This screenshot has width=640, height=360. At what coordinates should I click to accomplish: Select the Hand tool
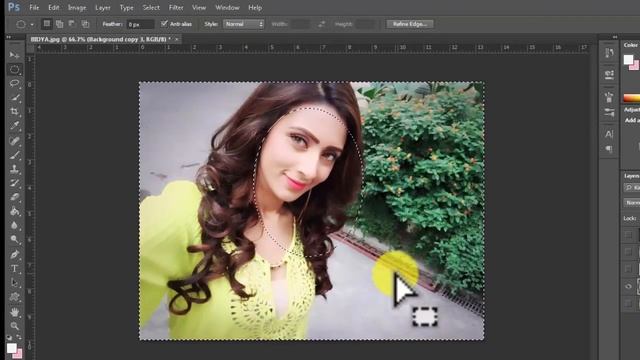pos(15,312)
